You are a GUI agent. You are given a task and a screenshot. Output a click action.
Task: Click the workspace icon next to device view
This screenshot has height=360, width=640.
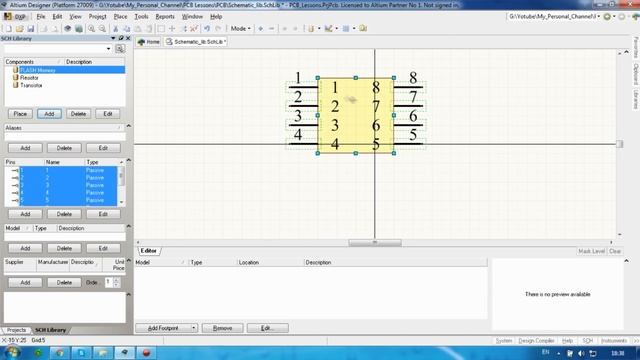(x=79, y=29)
